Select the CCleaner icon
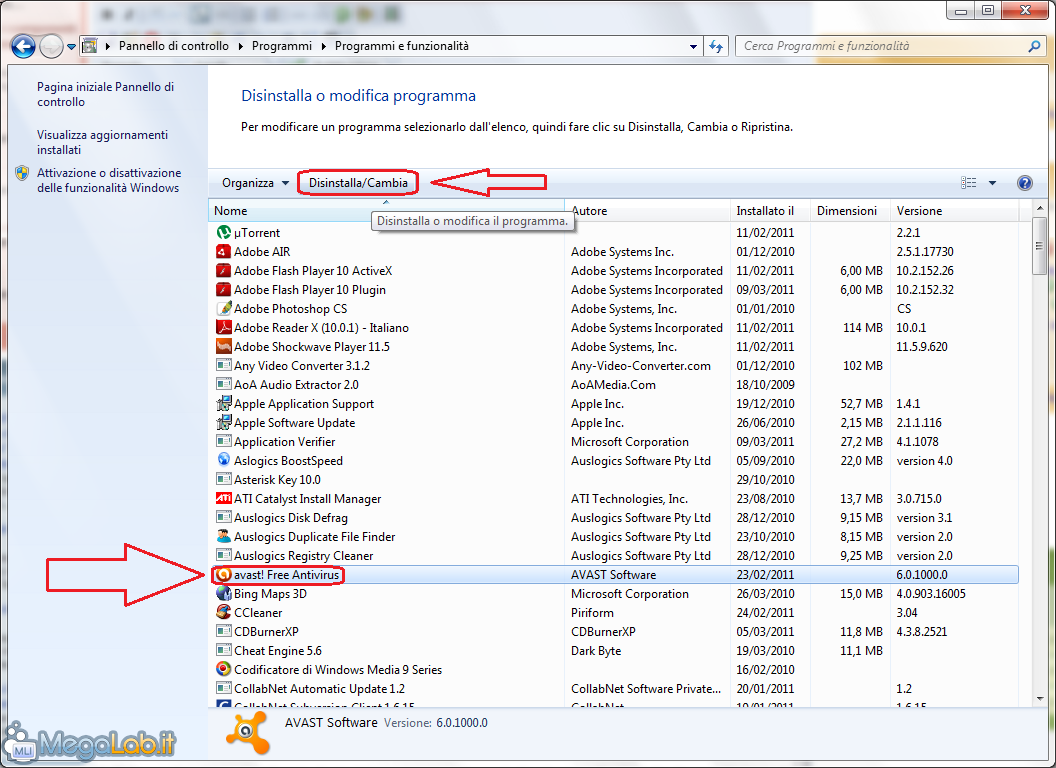The image size is (1056, 768). 224,612
